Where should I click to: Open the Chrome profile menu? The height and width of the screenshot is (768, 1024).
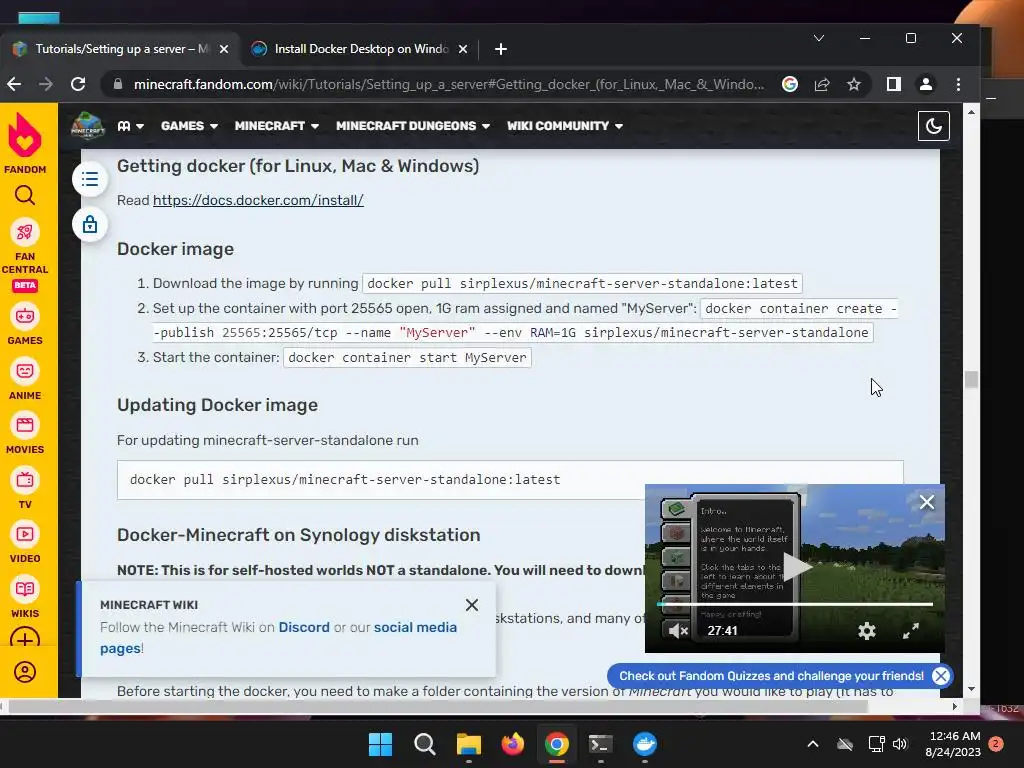(x=925, y=84)
